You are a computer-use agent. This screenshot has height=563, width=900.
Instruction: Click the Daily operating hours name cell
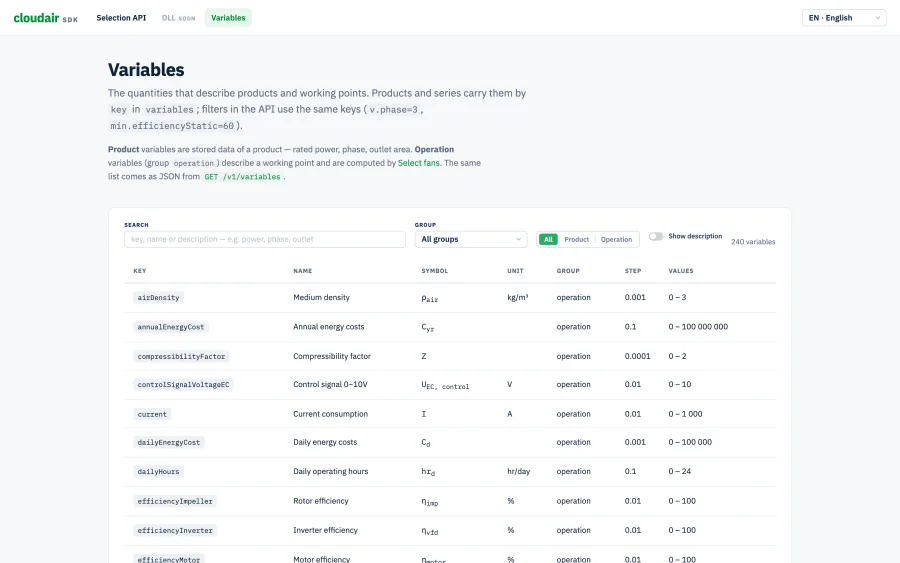(331, 471)
